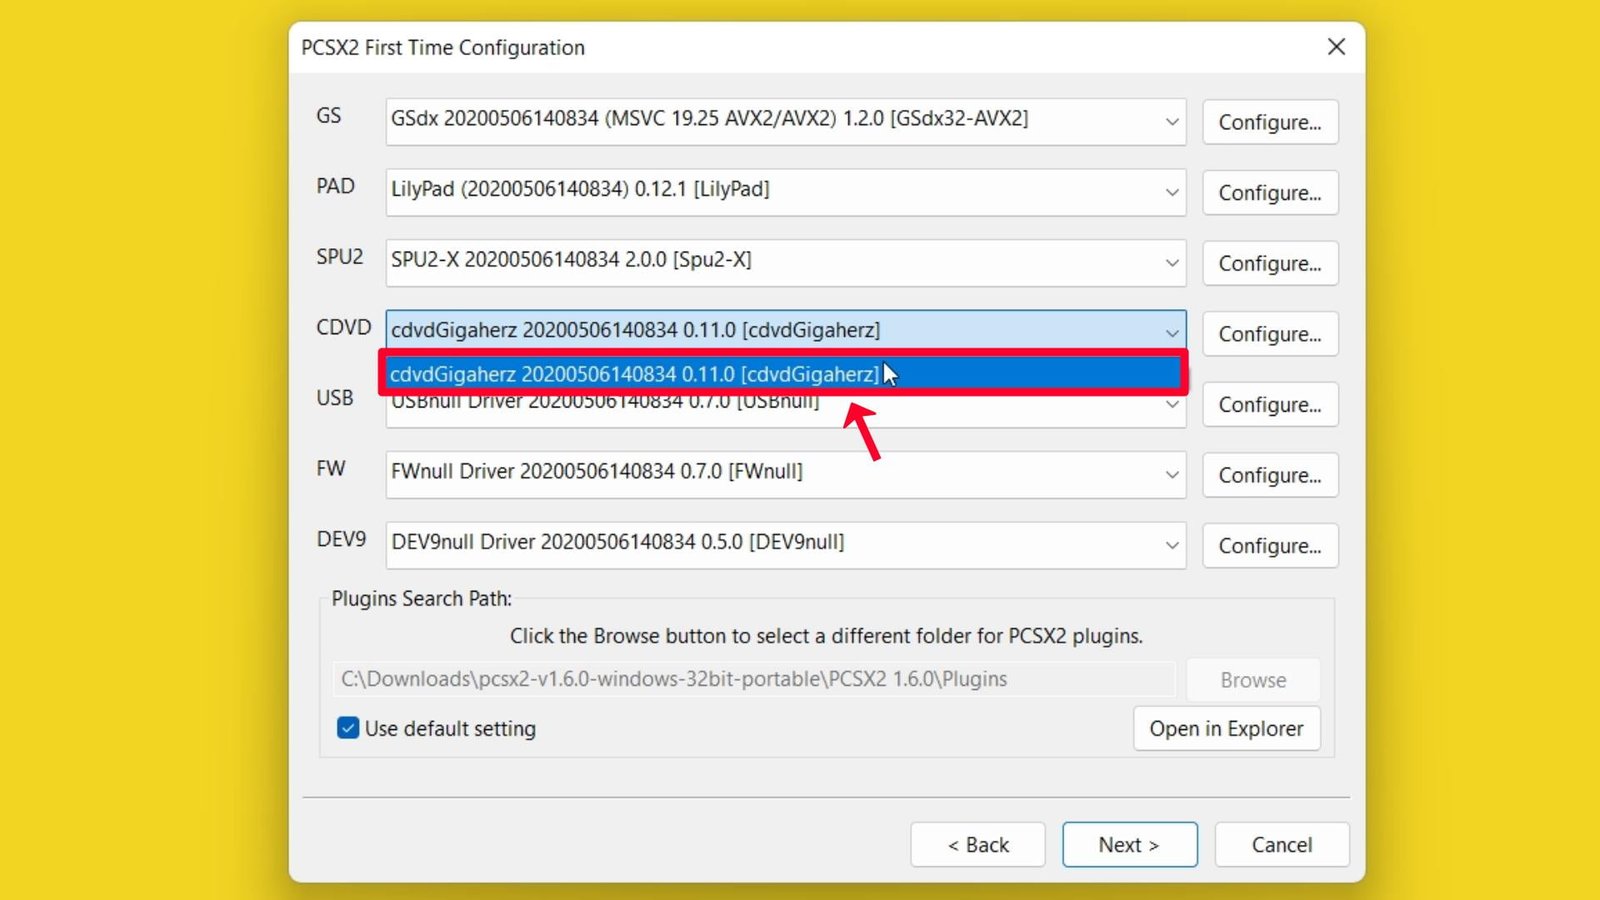Screen dimensions: 1600x900
Task: Open the USB plugin dropdown
Action: point(786,411)
